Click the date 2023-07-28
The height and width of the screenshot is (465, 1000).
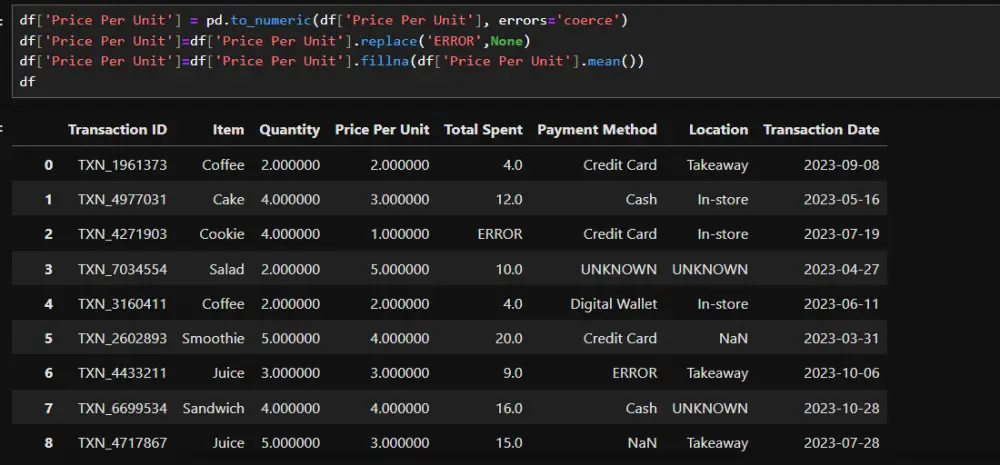coord(841,443)
